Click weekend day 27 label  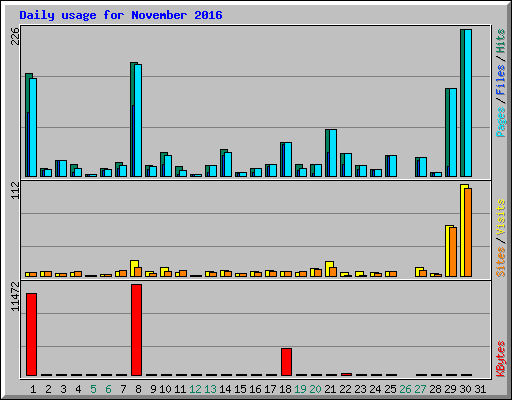[x=420, y=389]
